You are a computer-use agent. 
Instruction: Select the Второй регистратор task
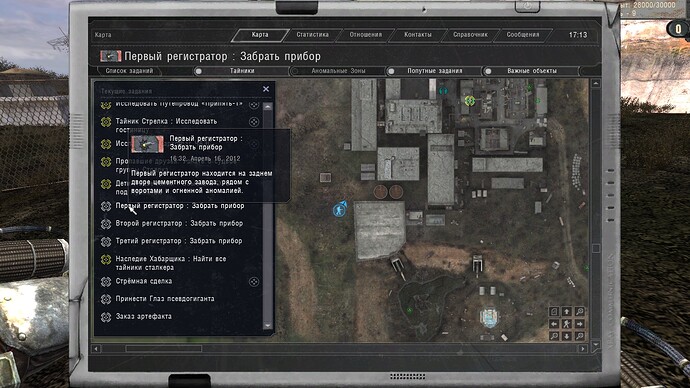[179, 223]
